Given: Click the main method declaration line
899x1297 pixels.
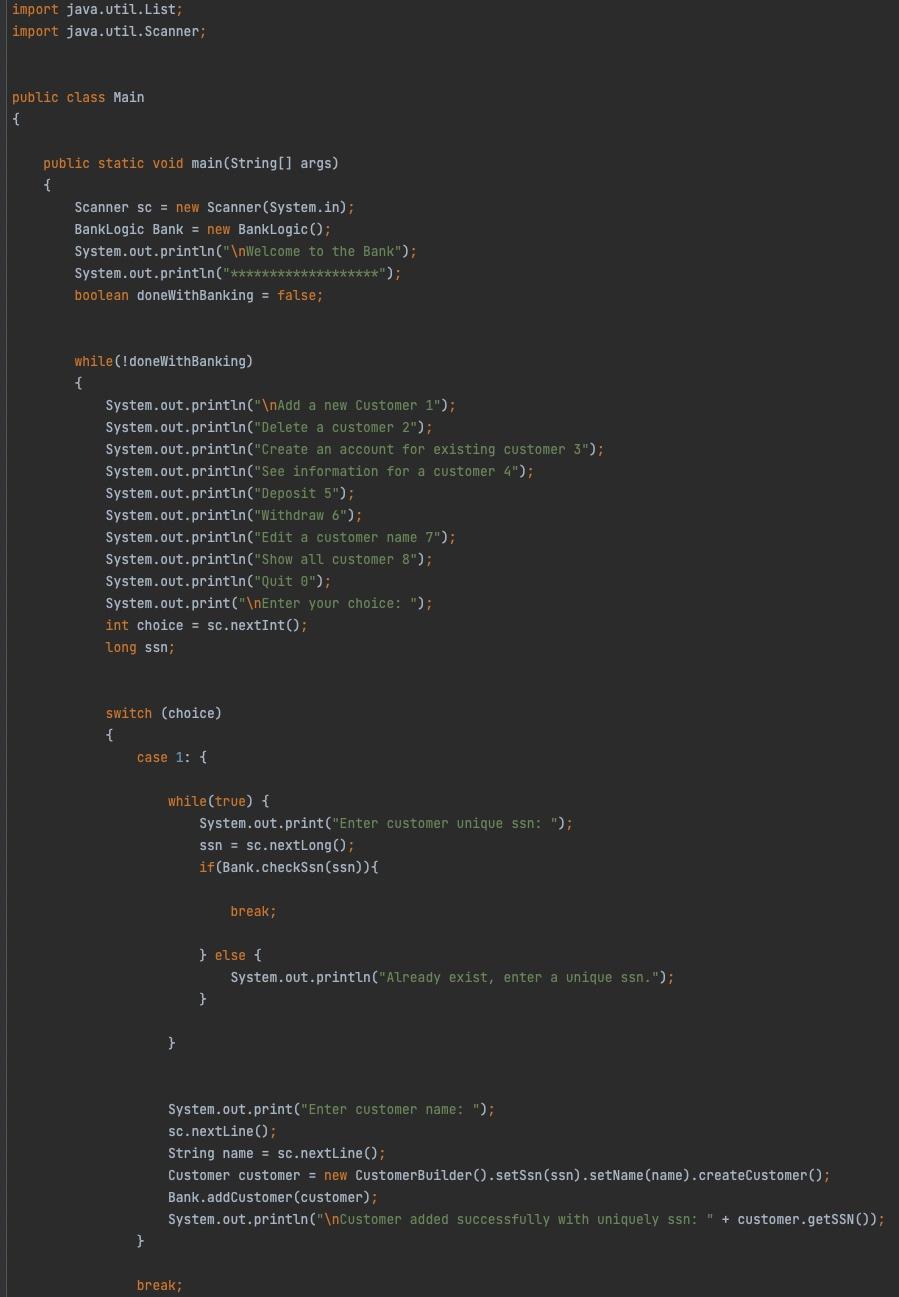Looking at the screenshot, I should click(x=190, y=163).
